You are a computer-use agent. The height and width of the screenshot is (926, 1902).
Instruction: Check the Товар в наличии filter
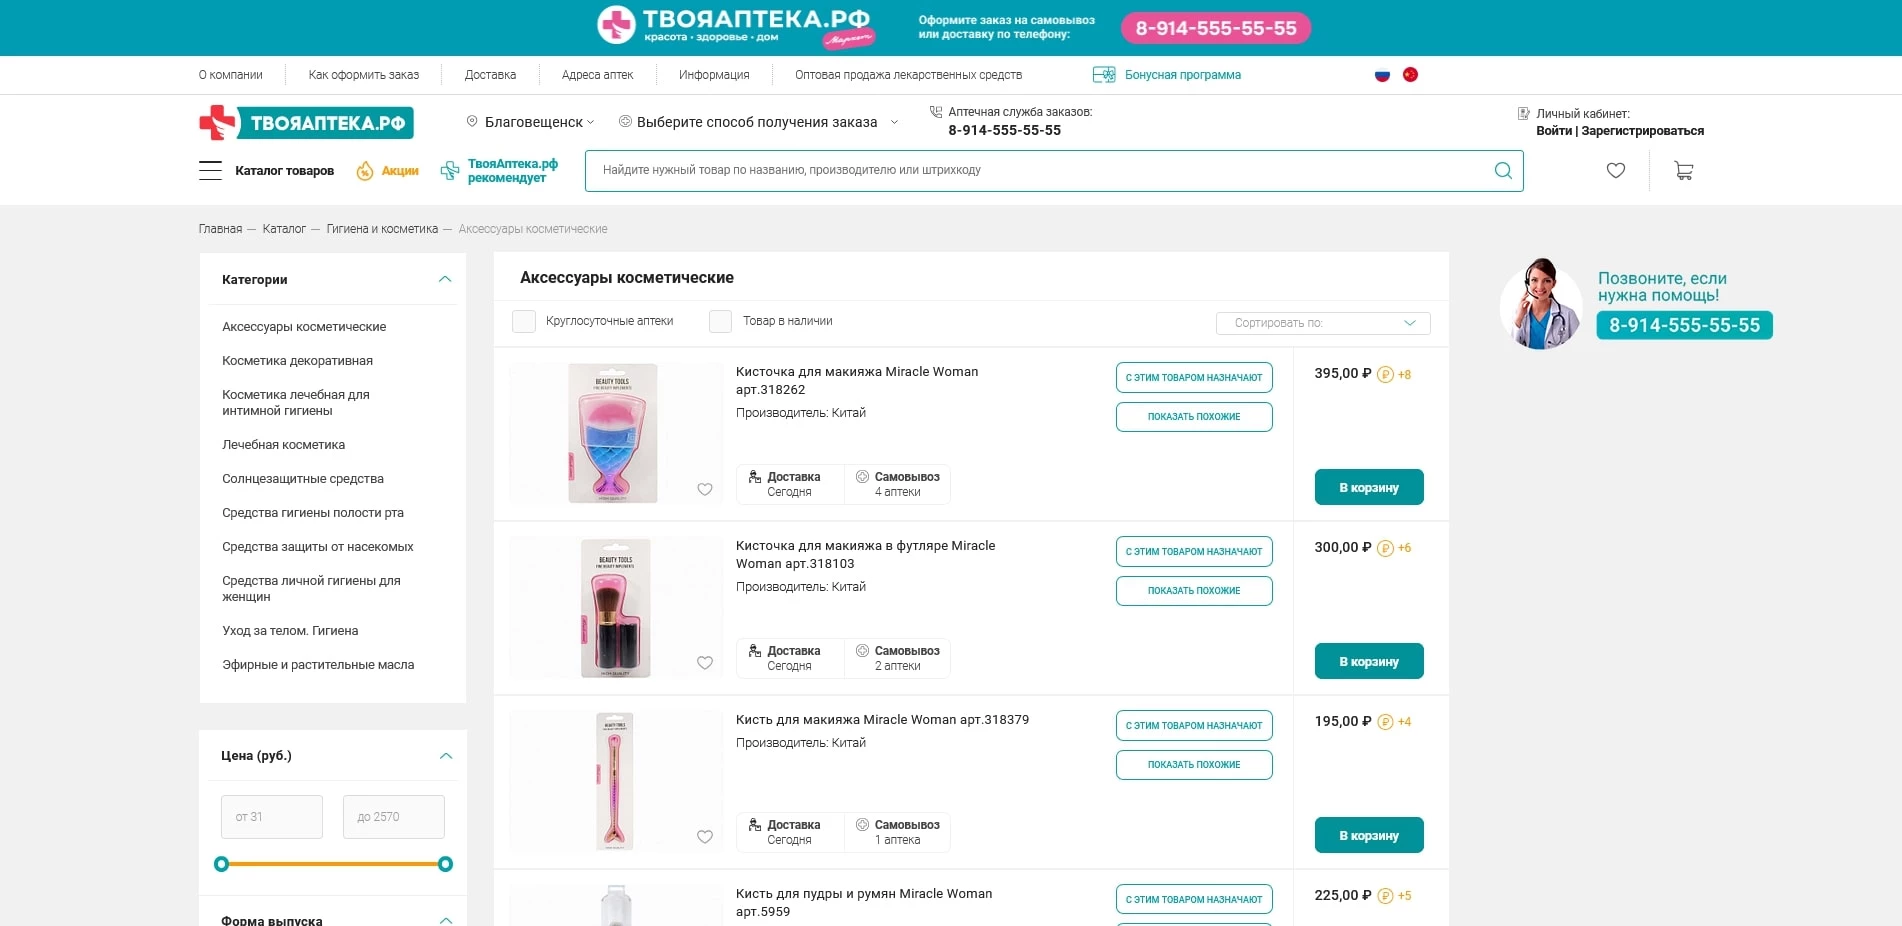pos(720,321)
